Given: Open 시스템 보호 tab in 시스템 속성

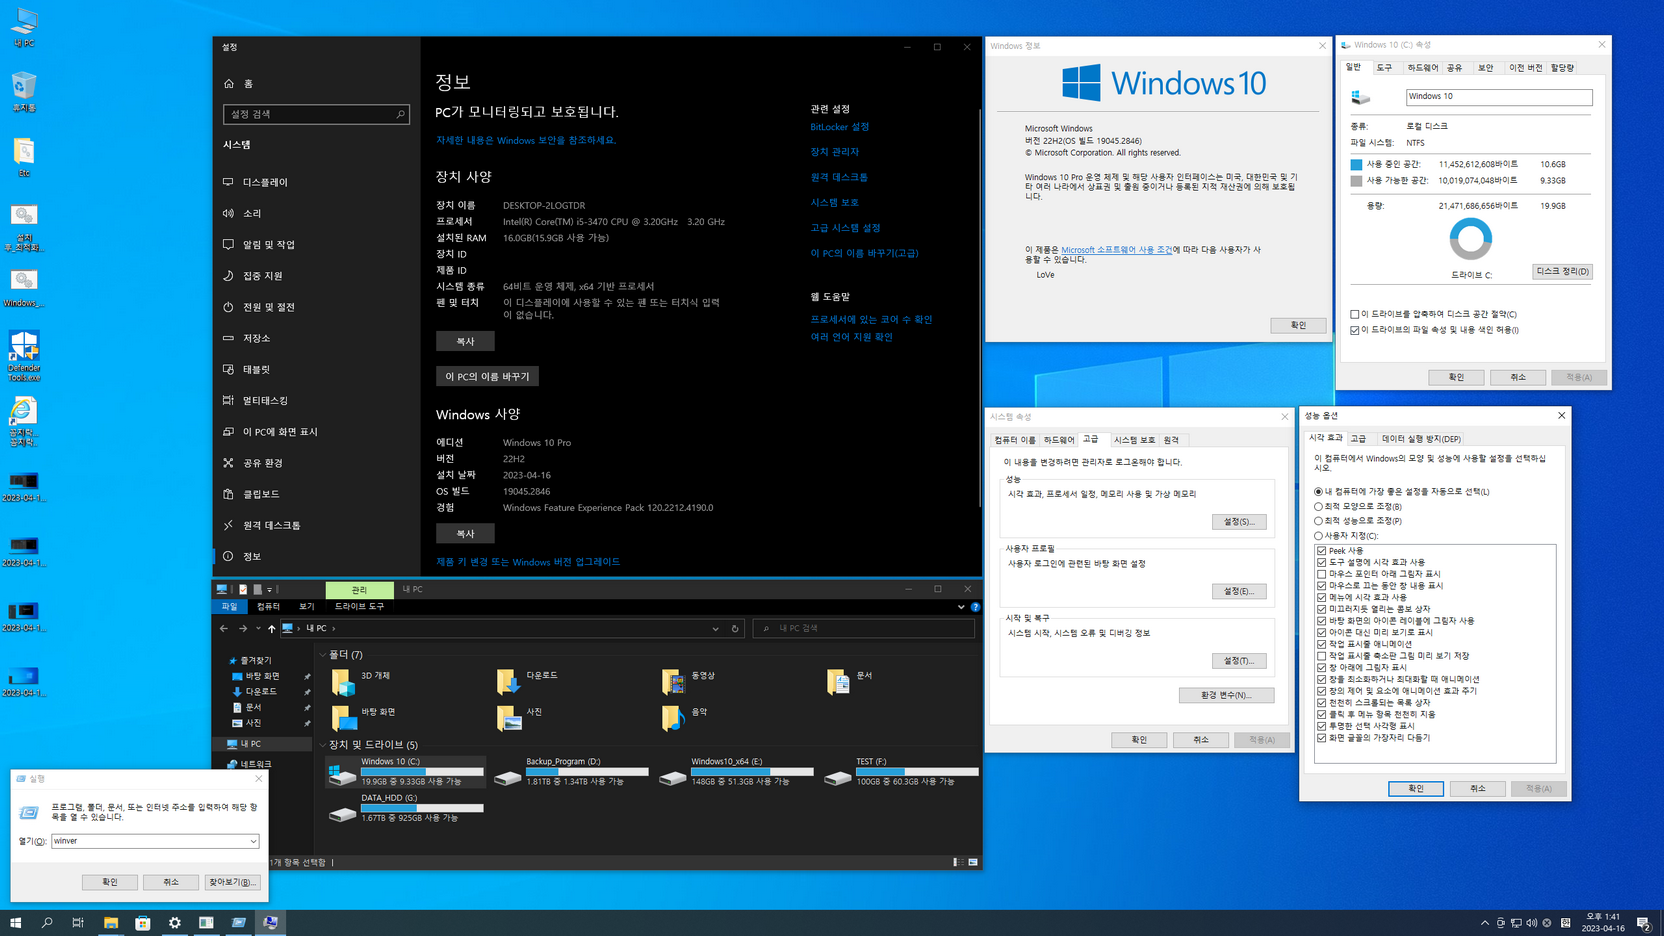Looking at the screenshot, I should [x=1134, y=440].
